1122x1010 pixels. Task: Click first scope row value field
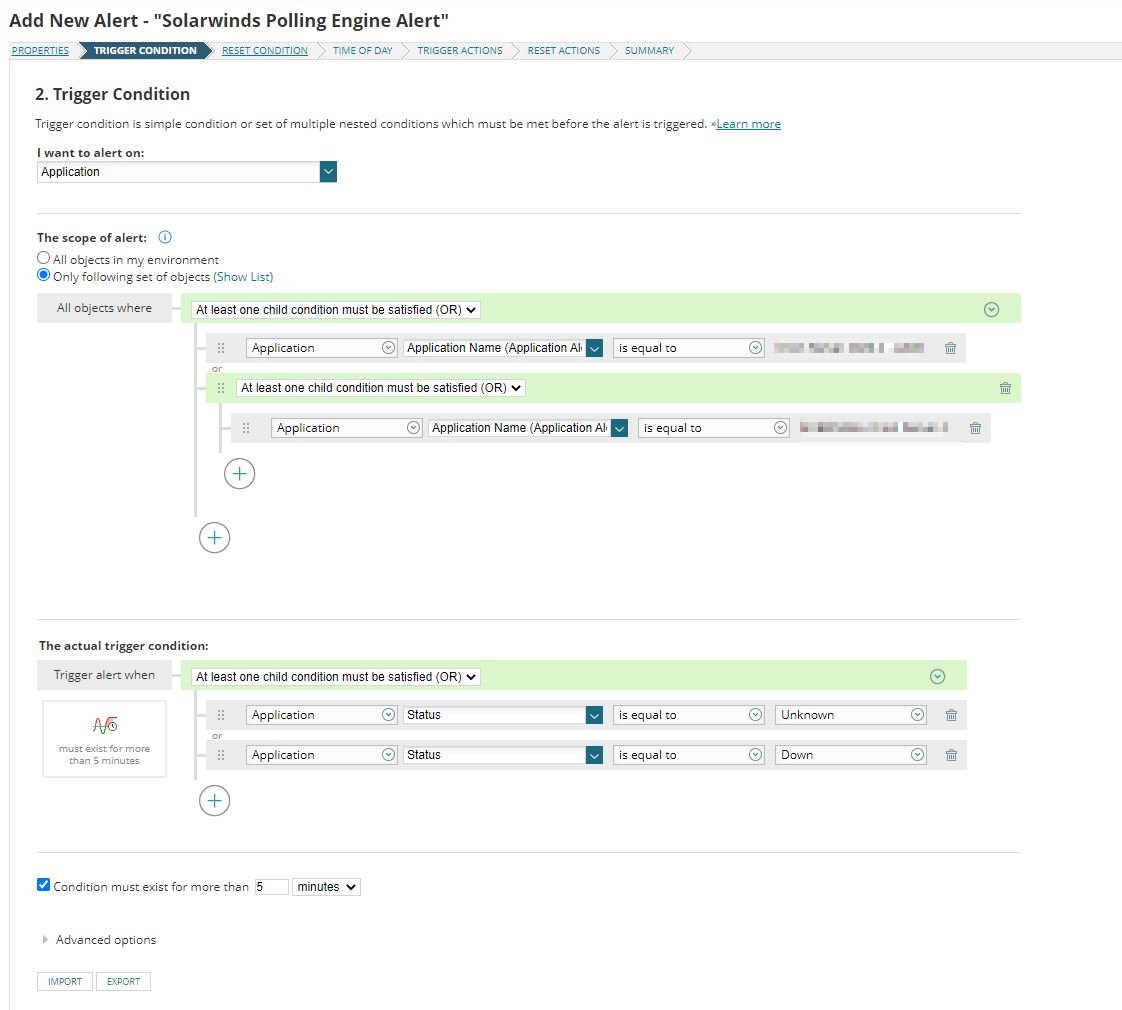(x=849, y=348)
